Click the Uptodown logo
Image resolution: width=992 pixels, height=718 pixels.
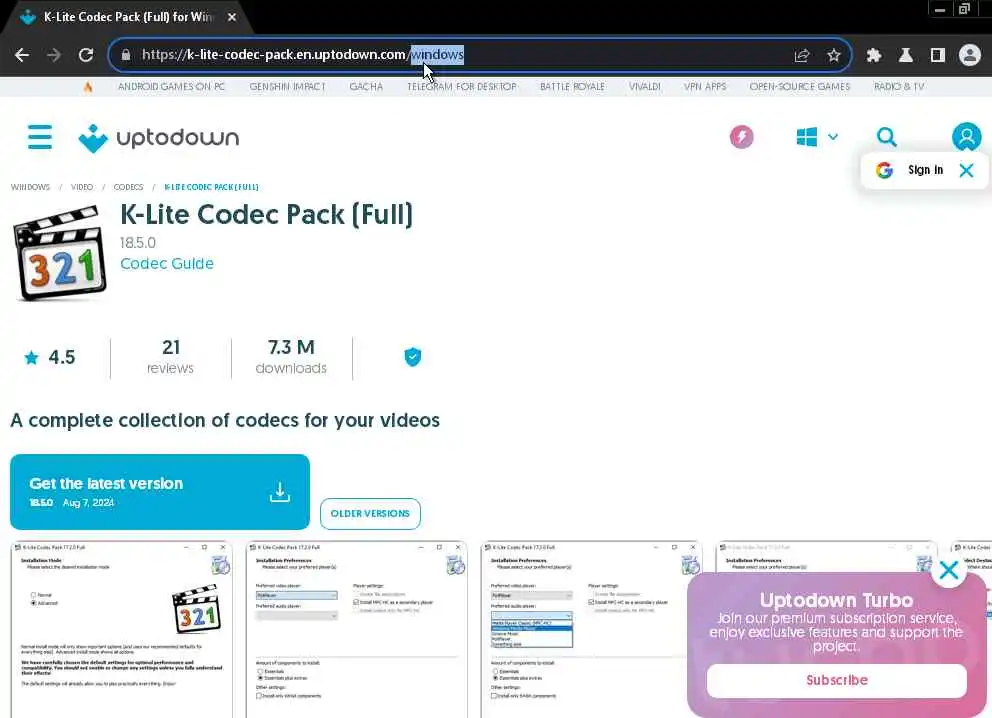[158, 137]
